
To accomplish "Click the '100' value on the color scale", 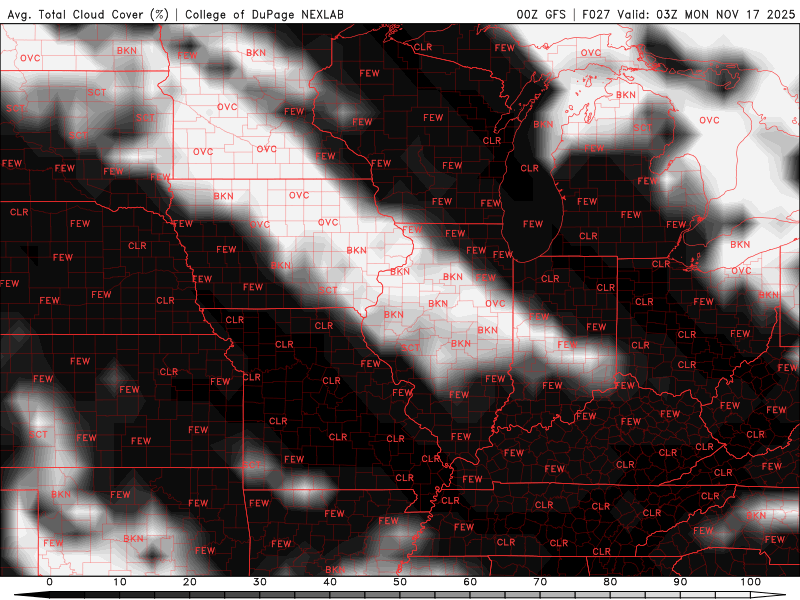I will (751, 582).
